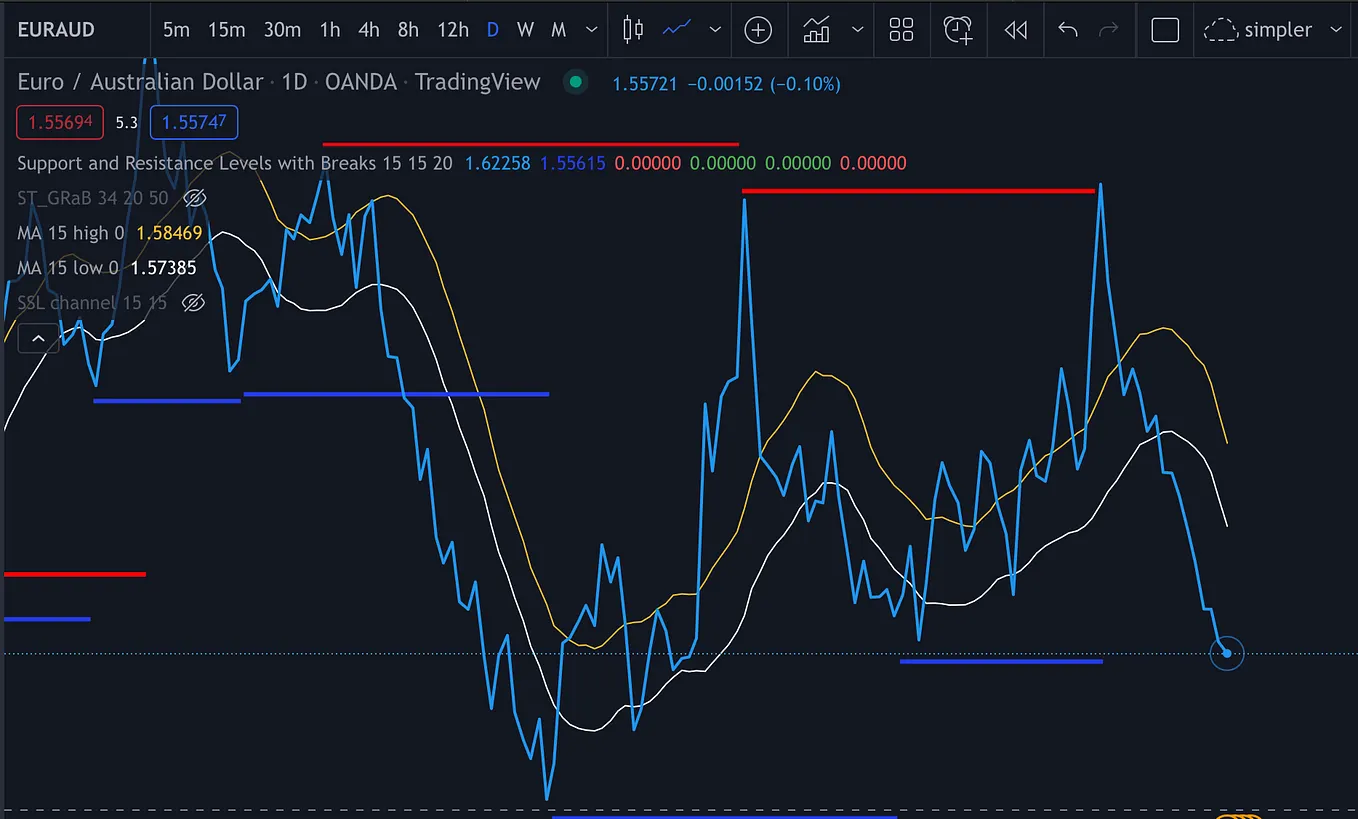Screen dimensions: 1358x819
Task: Open the indicator templates grid icon
Action: click(x=902, y=30)
